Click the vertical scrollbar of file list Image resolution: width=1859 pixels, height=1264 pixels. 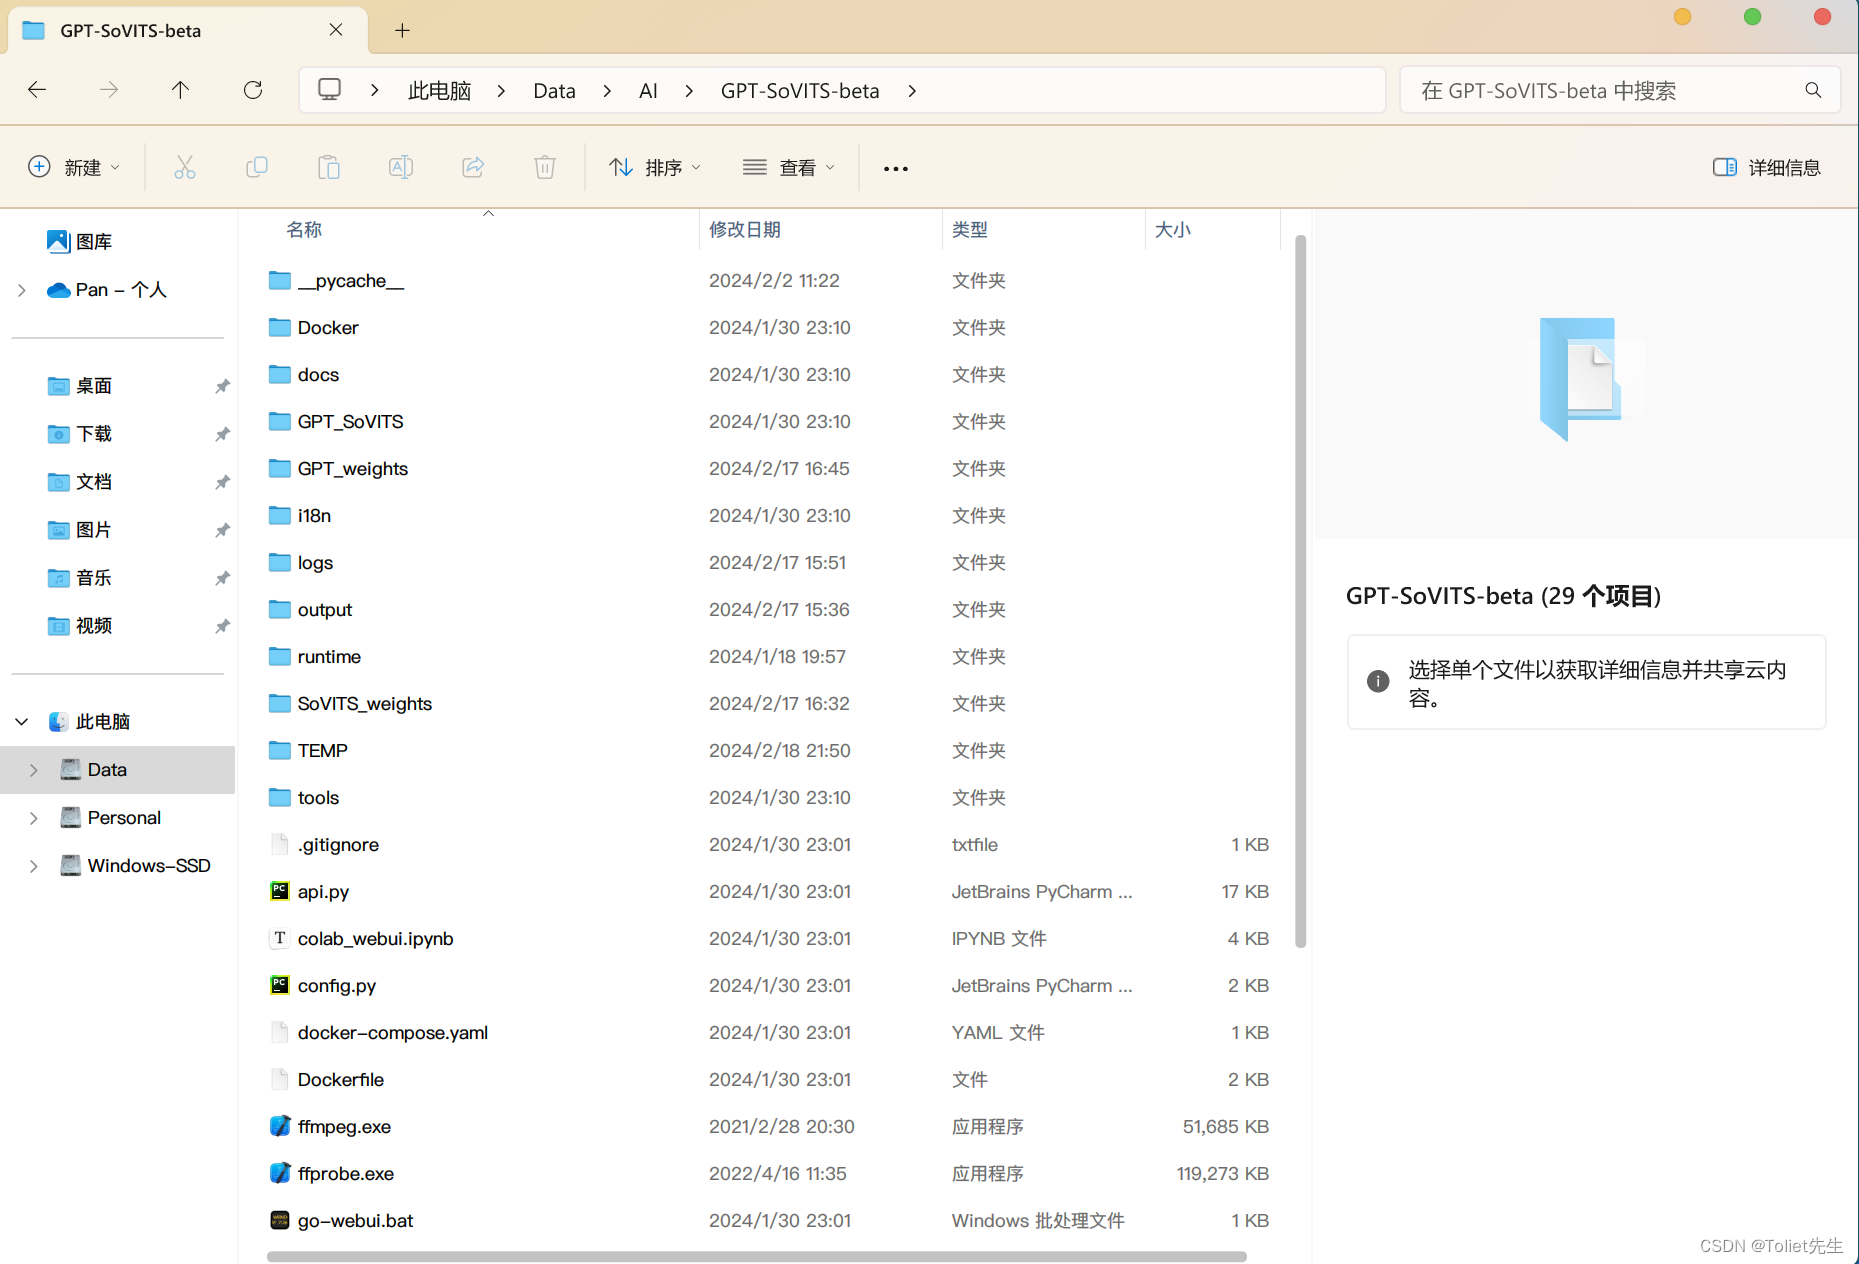[1300, 590]
